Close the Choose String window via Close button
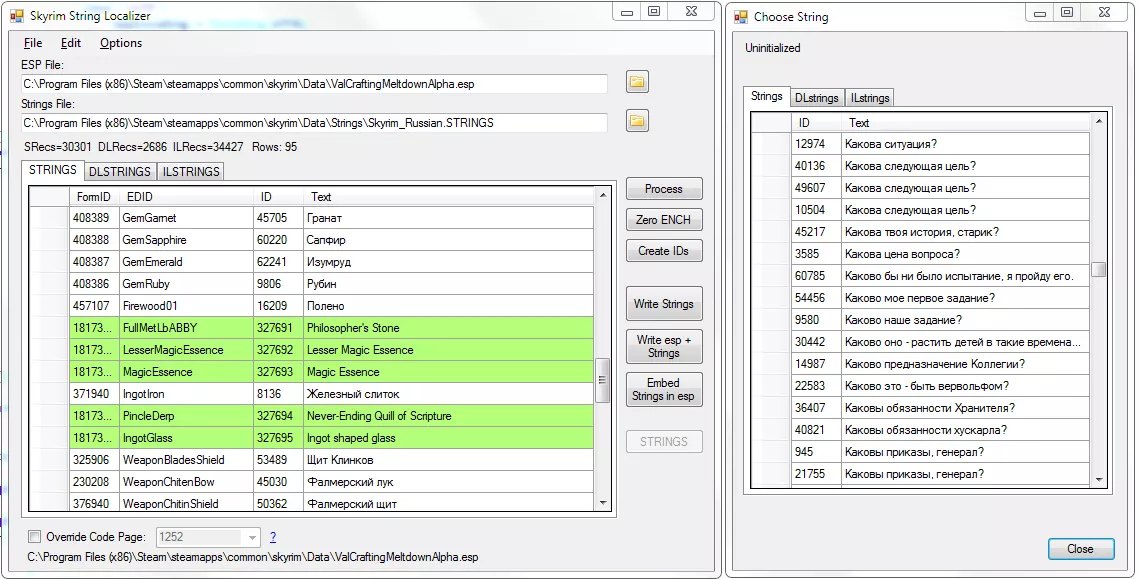This screenshot has width=1138, height=579. 1081,549
